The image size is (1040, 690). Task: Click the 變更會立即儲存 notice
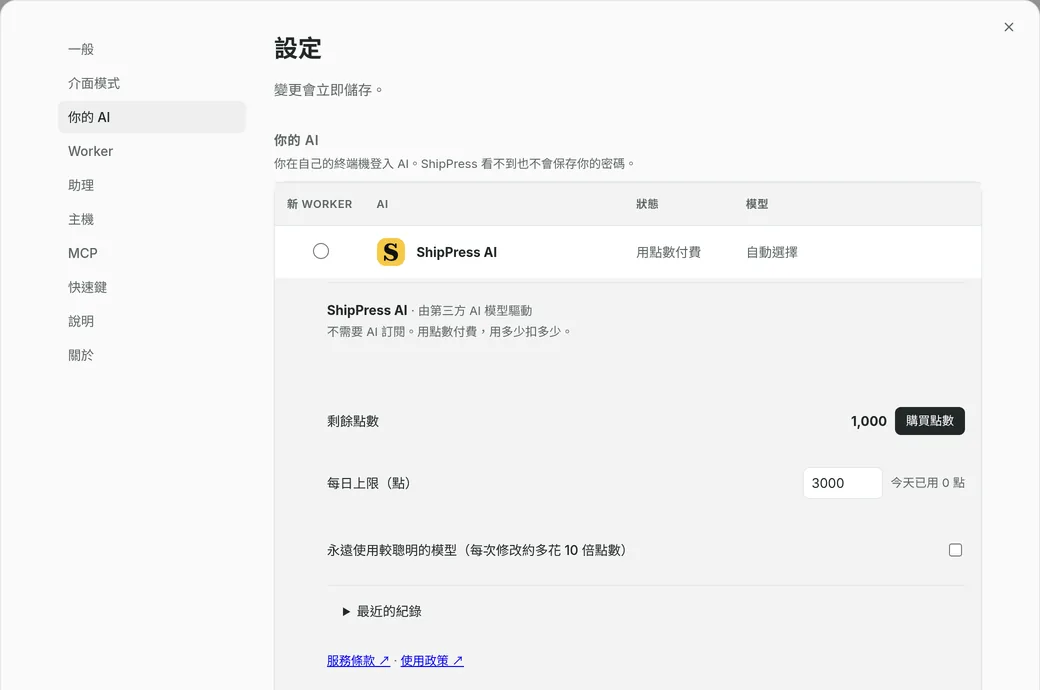point(328,90)
